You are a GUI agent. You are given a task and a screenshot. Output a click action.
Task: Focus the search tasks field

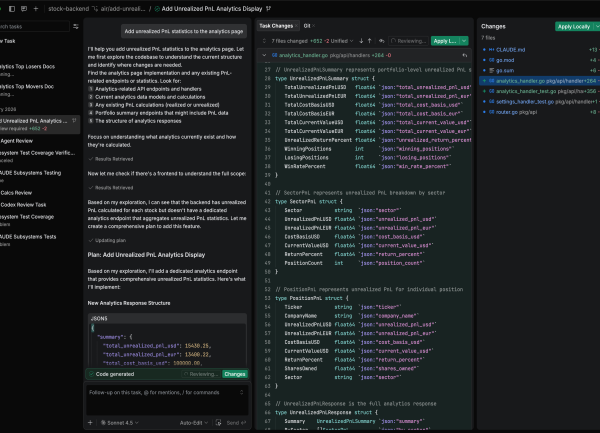click(x=34, y=26)
